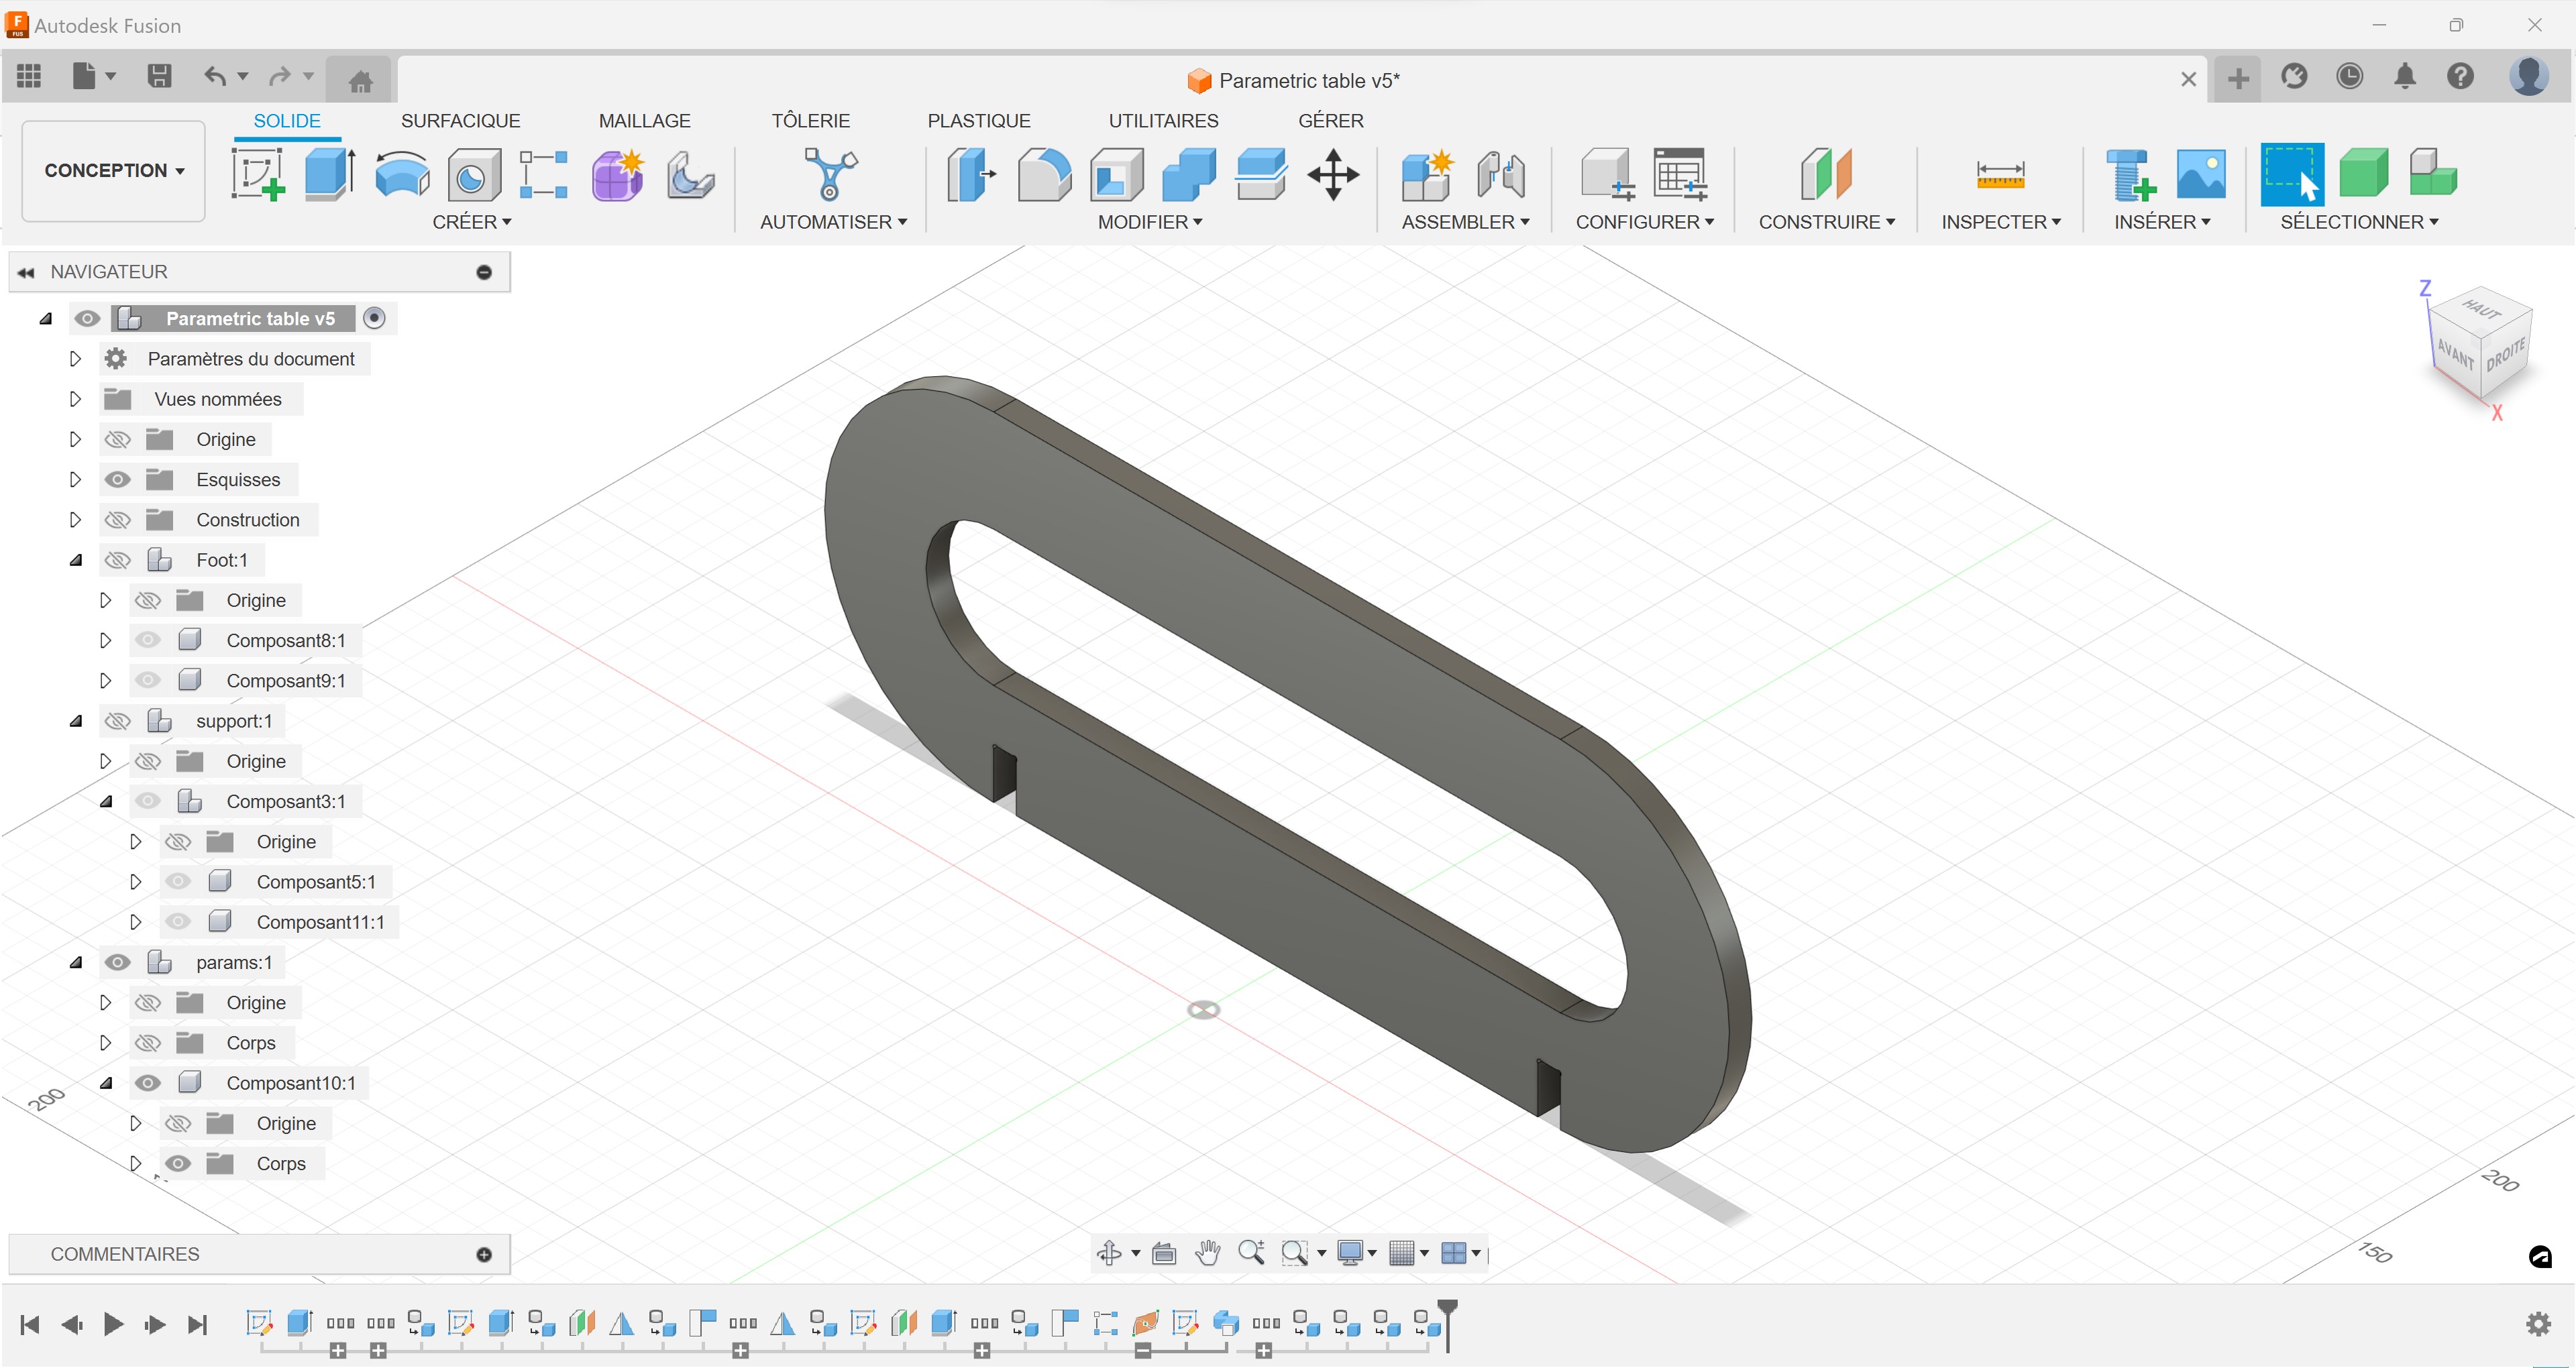Hide params:1 component via eye icon
Screen dimensions: 2576x1368
tap(117, 962)
